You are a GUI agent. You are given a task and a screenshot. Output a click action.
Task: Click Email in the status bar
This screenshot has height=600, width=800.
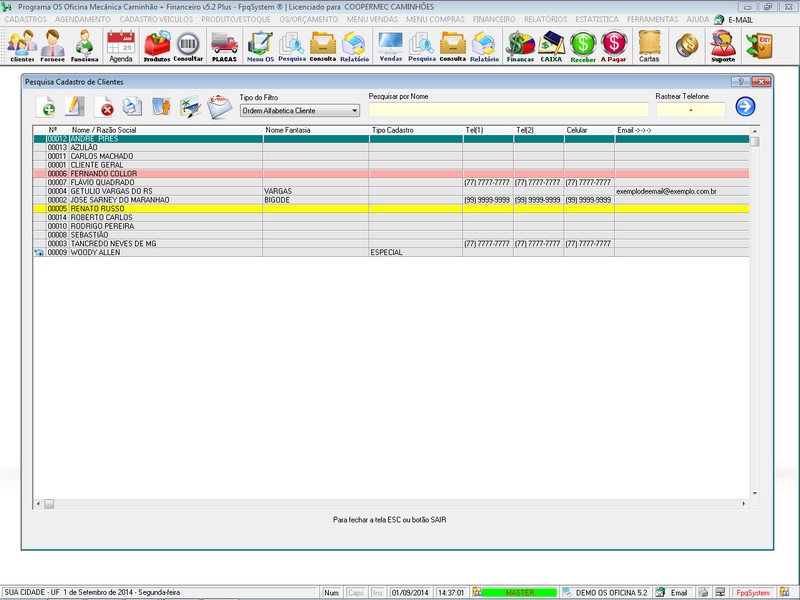click(679, 593)
